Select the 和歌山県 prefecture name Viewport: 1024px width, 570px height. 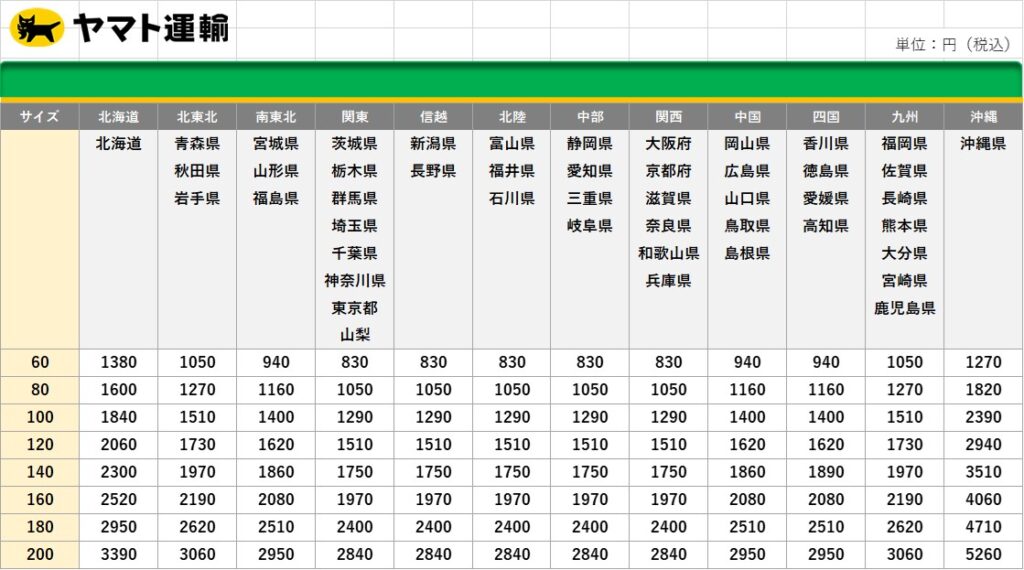[x=669, y=253]
